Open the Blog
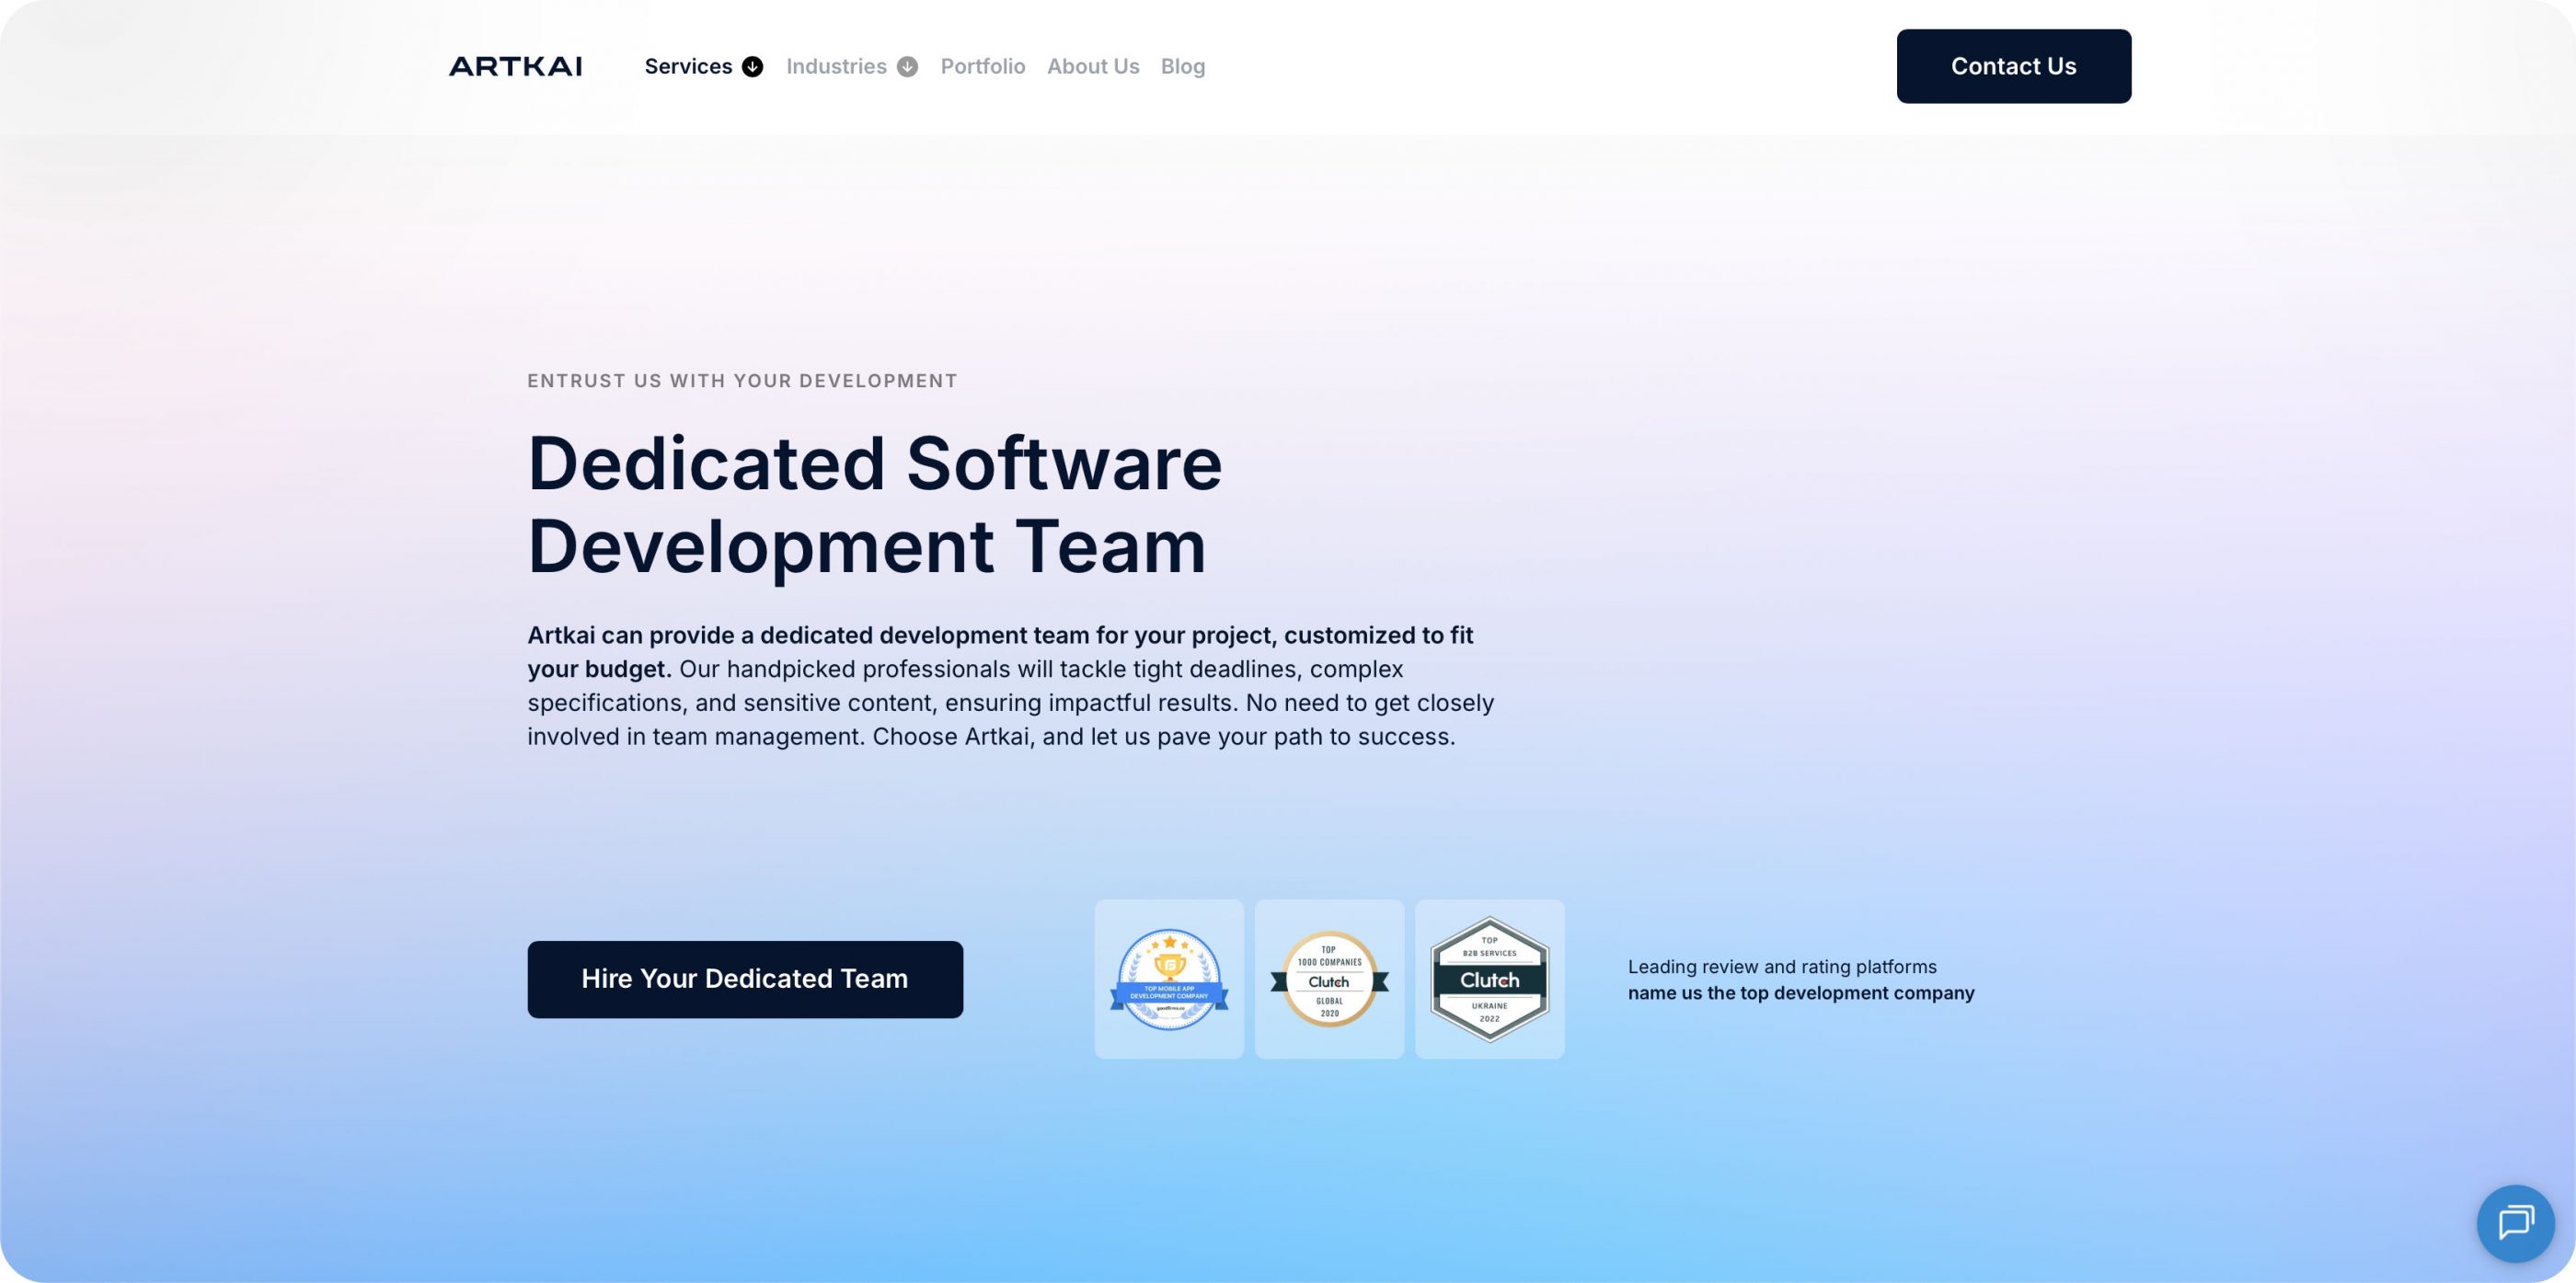The image size is (2576, 1283). 1183,66
